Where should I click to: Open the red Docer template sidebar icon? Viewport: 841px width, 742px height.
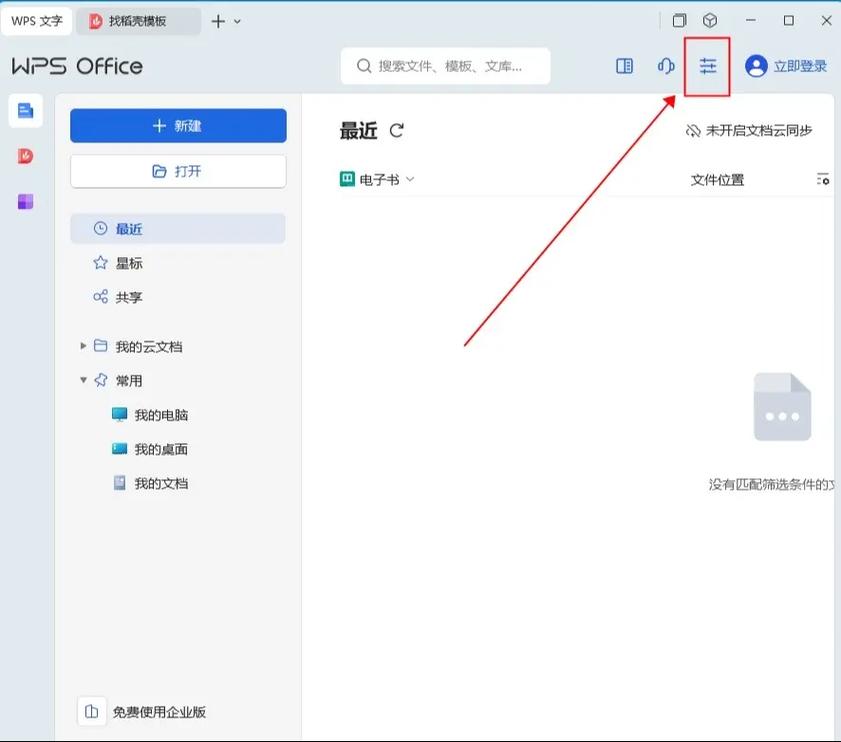(25, 156)
